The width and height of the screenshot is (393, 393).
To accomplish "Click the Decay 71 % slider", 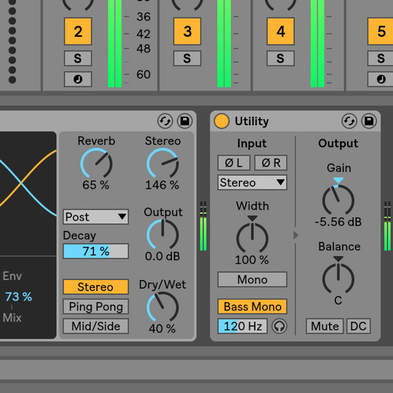I will [96, 251].
